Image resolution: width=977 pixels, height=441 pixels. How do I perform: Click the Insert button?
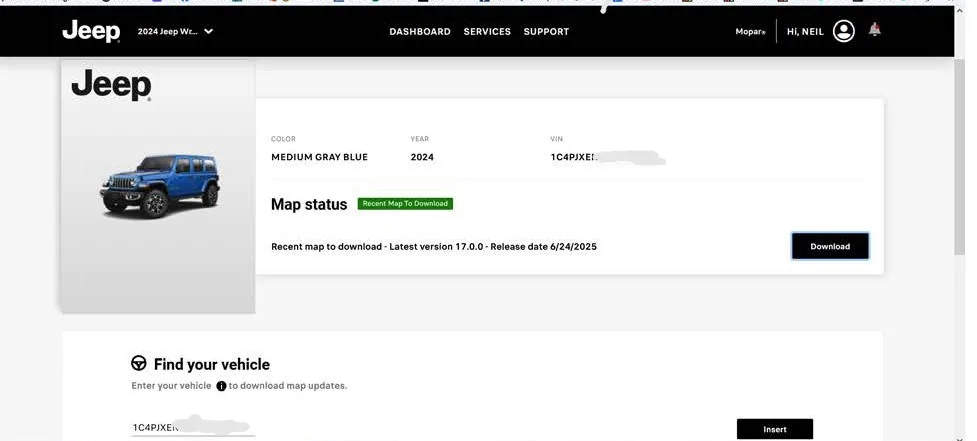tap(774, 429)
